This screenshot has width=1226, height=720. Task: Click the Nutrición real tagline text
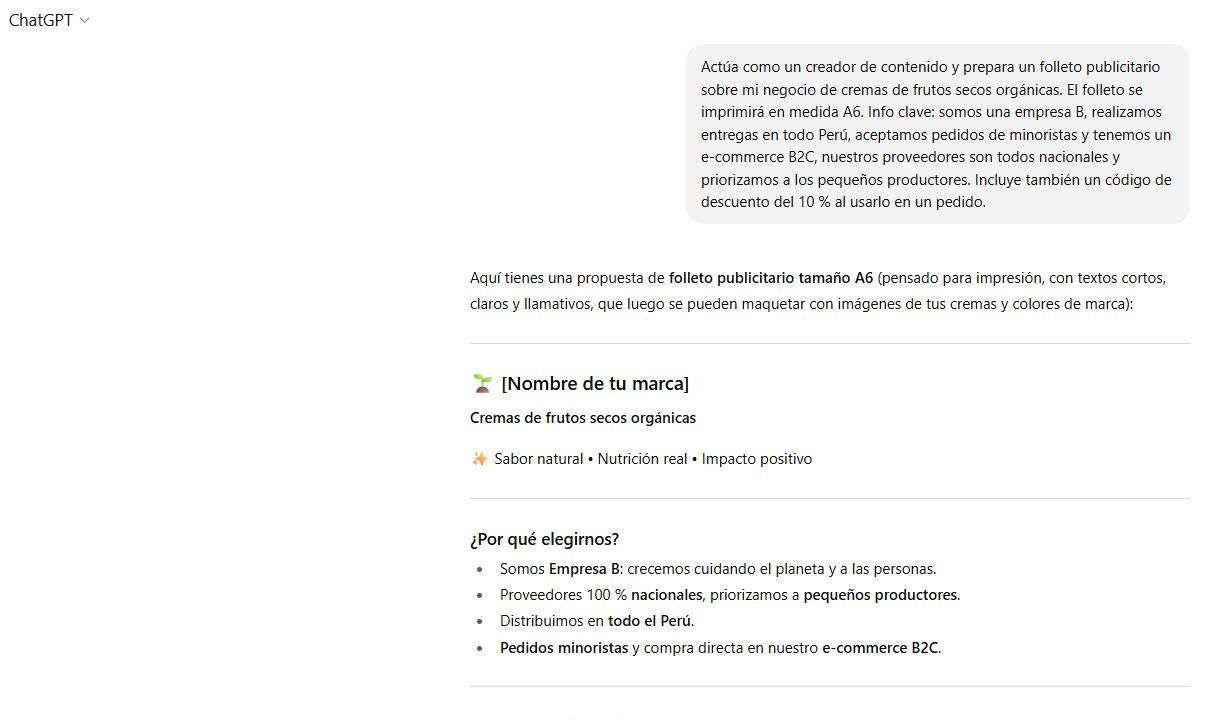[643, 459]
